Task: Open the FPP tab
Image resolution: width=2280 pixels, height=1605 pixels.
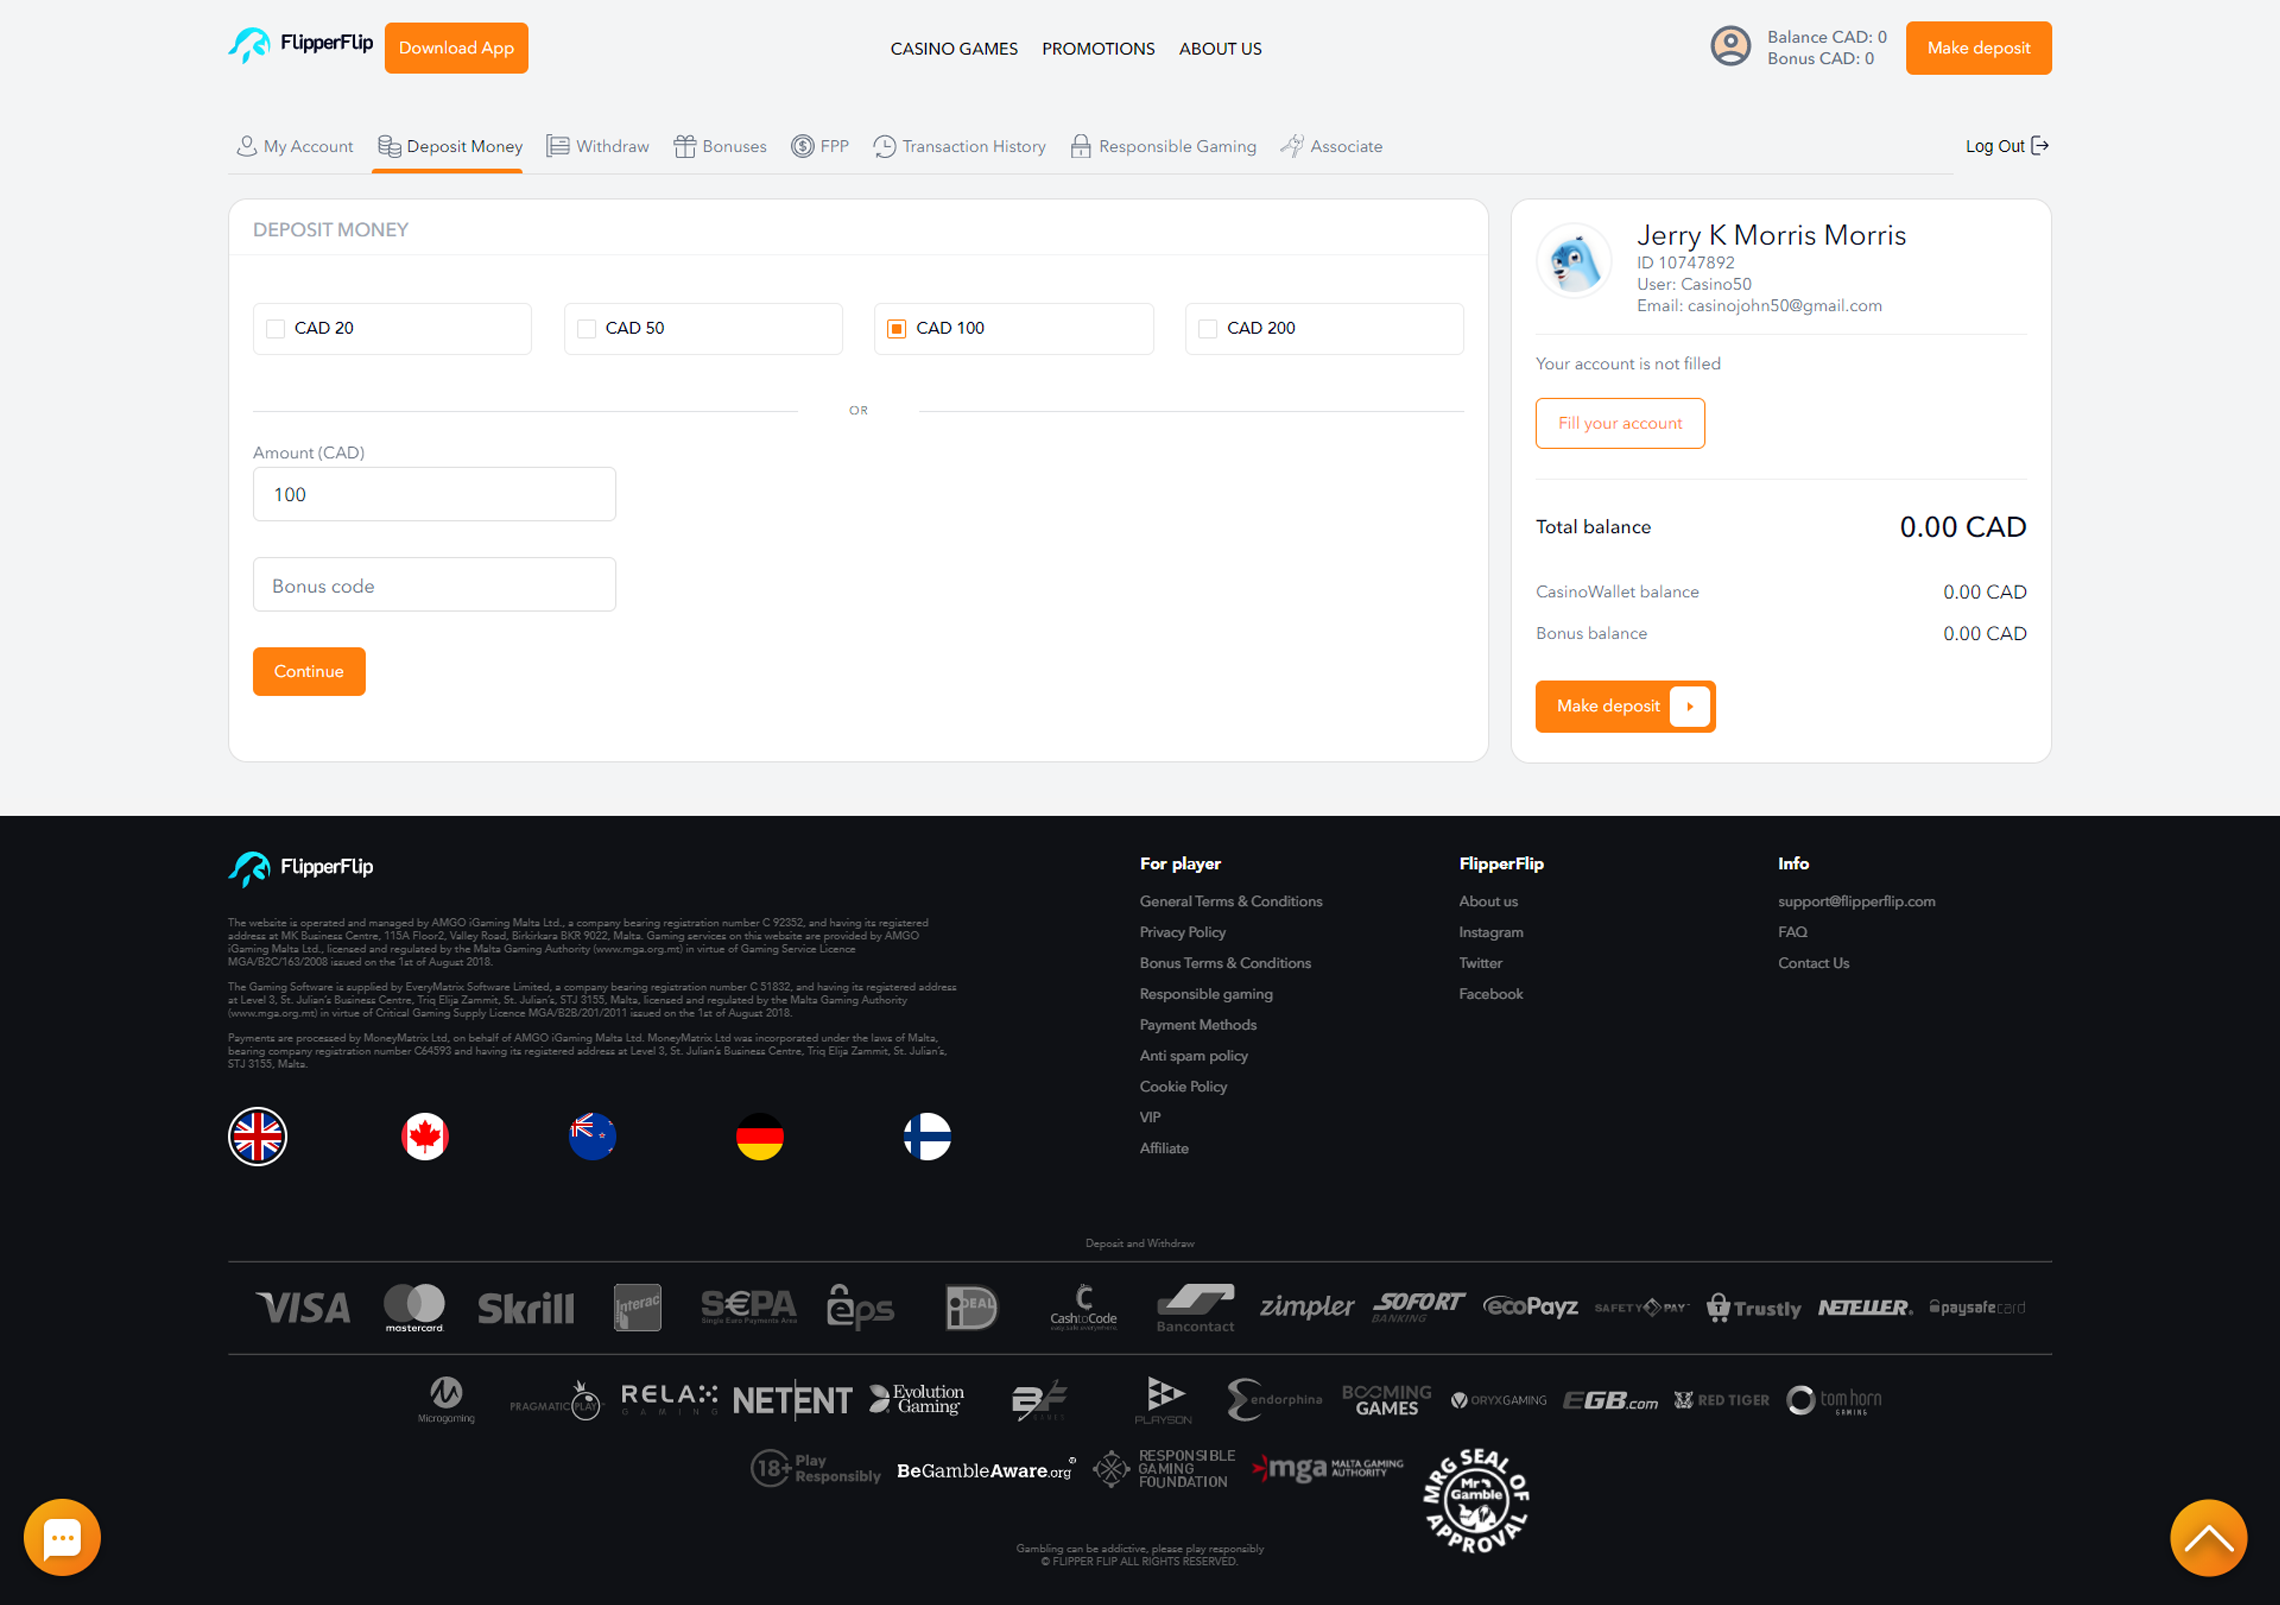Action: (x=820, y=146)
